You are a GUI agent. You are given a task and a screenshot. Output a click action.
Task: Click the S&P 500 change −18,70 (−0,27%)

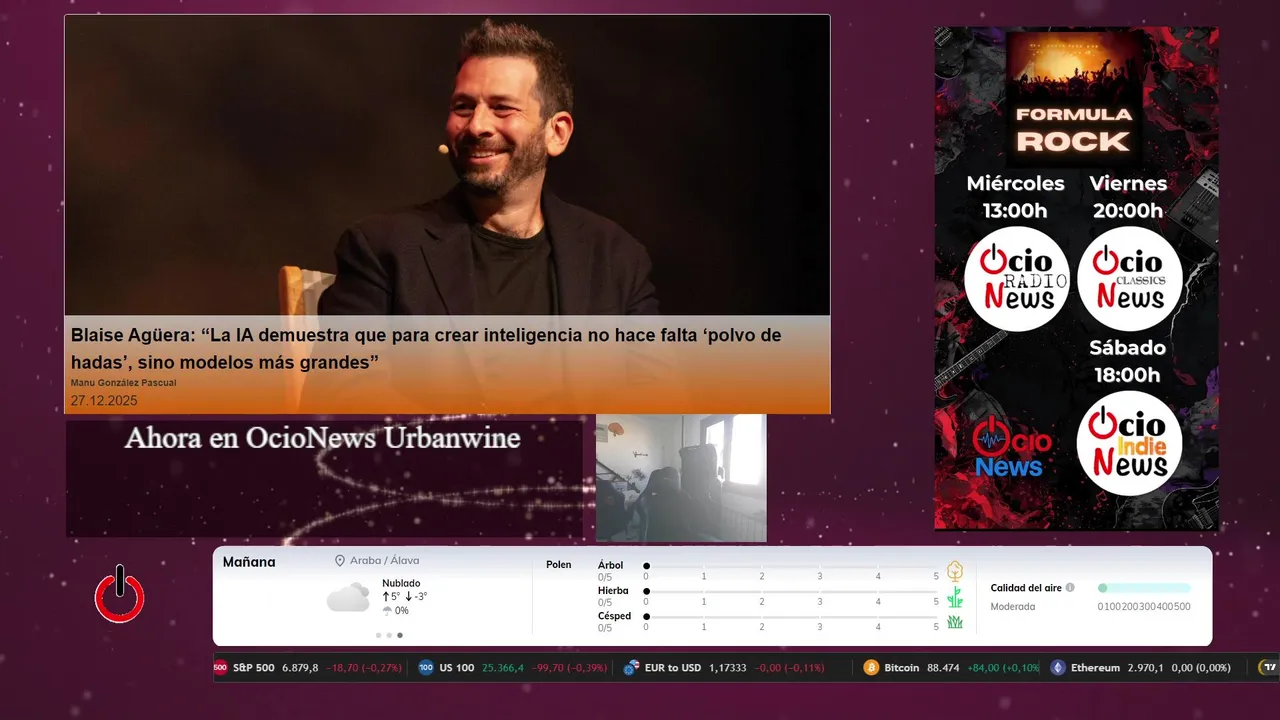(x=366, y=668)
